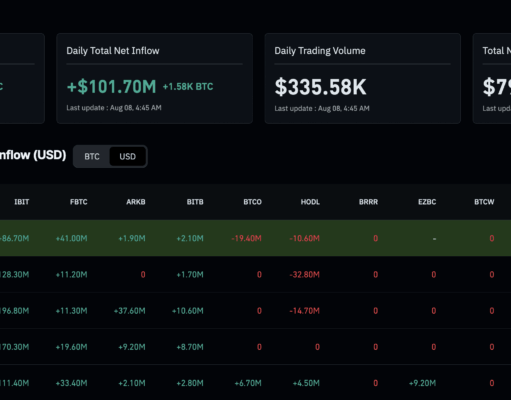This screenshot has height=400, width=511.
Task: Click the +19.60M FBTC cell
Action: pos(71,347)
